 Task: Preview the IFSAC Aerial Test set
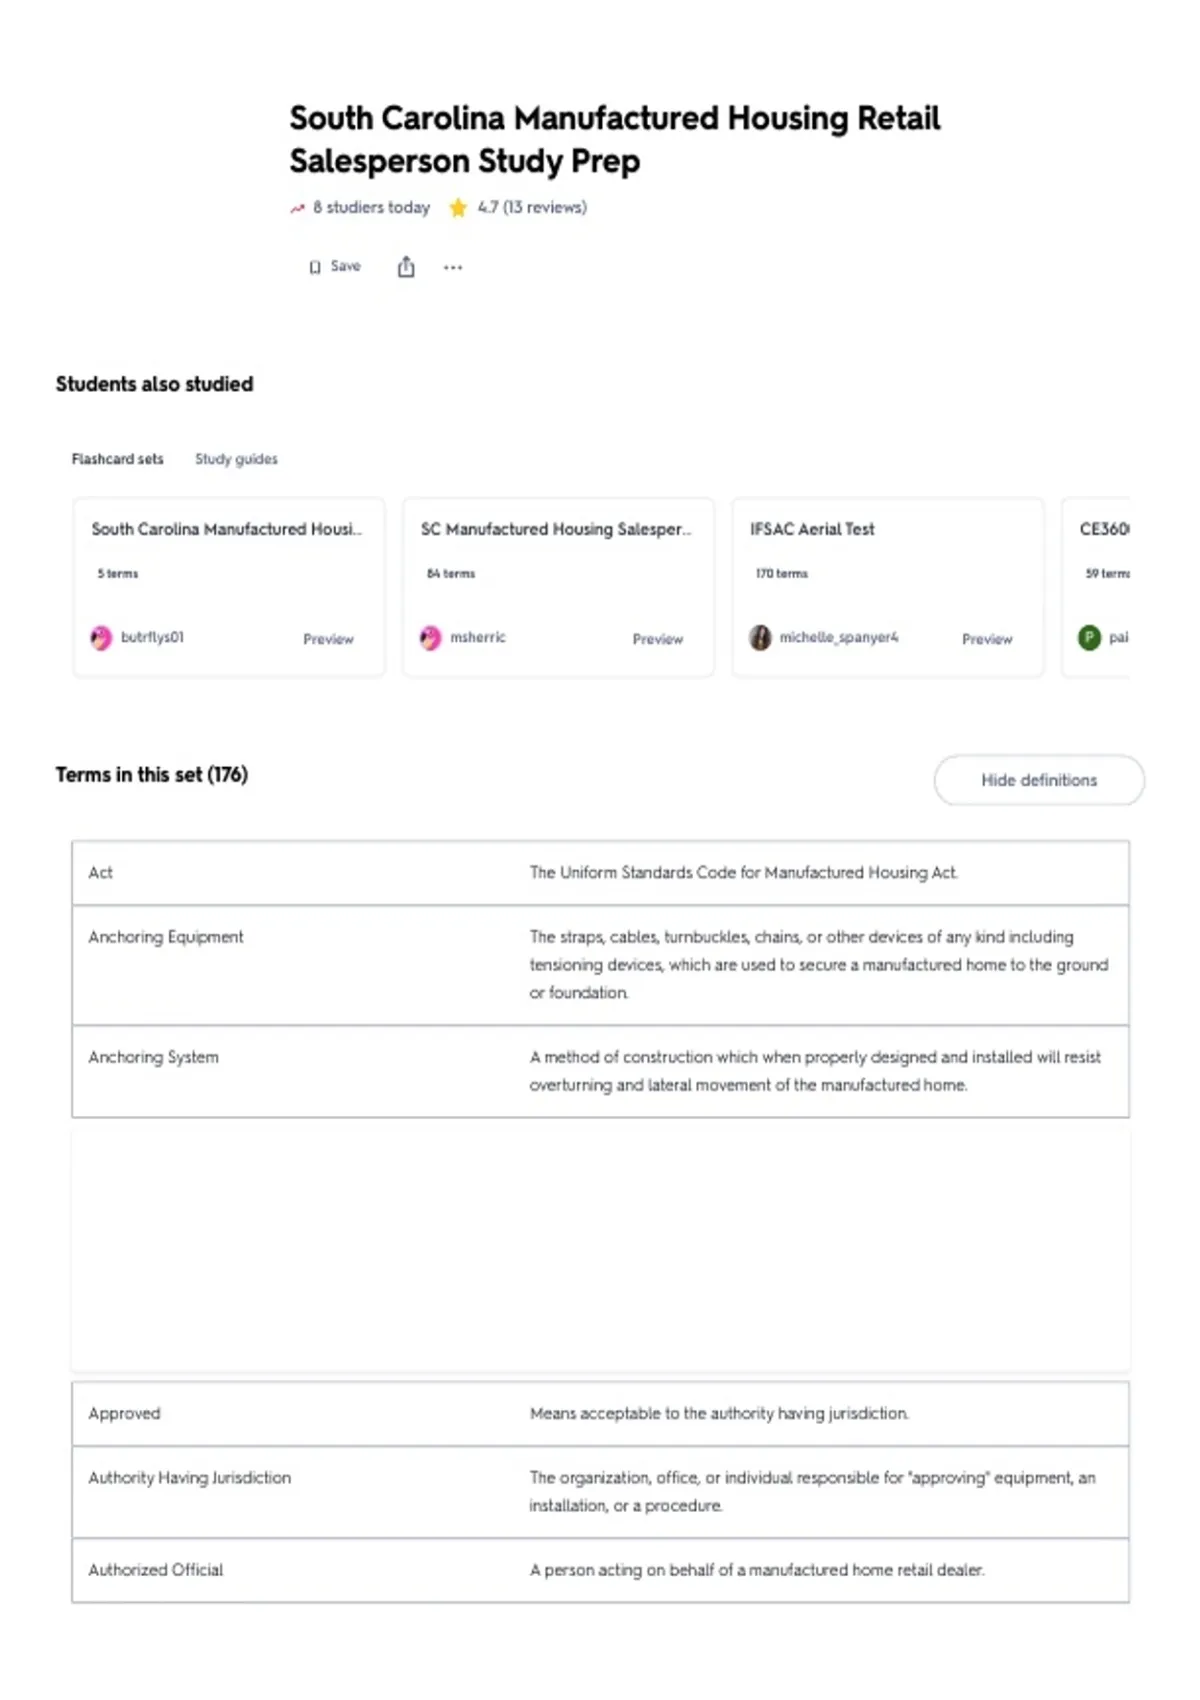coord(987,639)
